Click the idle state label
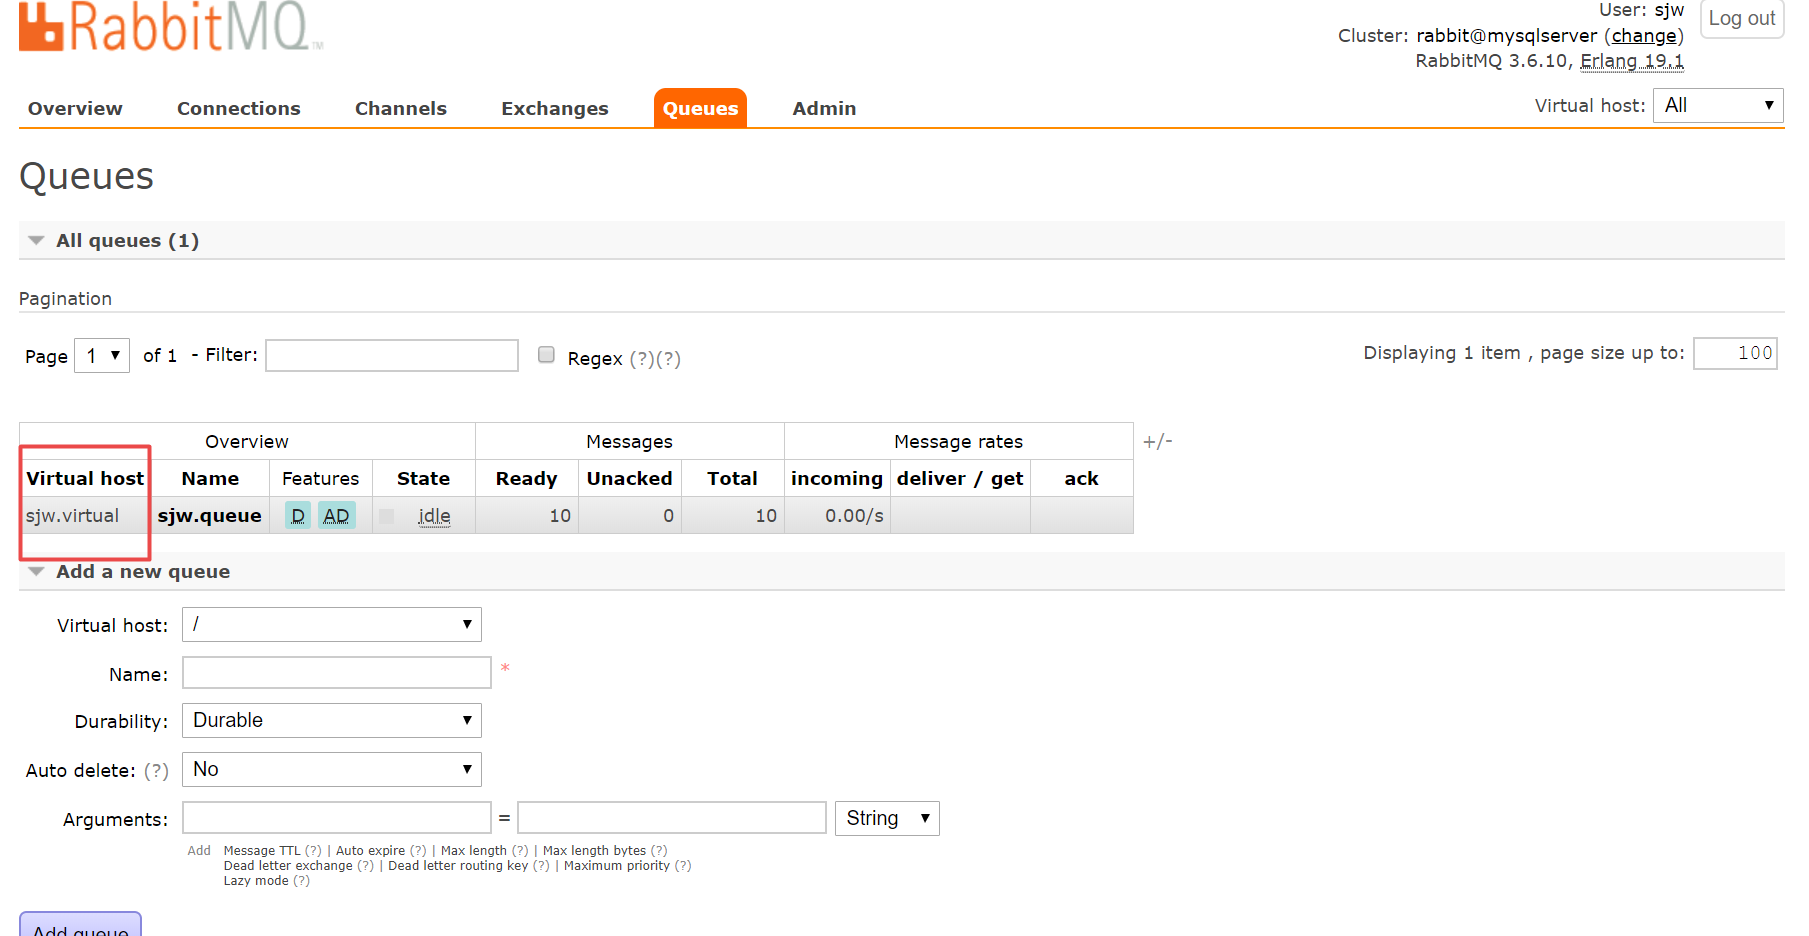Screen dimensions: 1809x936 (434, 516)
